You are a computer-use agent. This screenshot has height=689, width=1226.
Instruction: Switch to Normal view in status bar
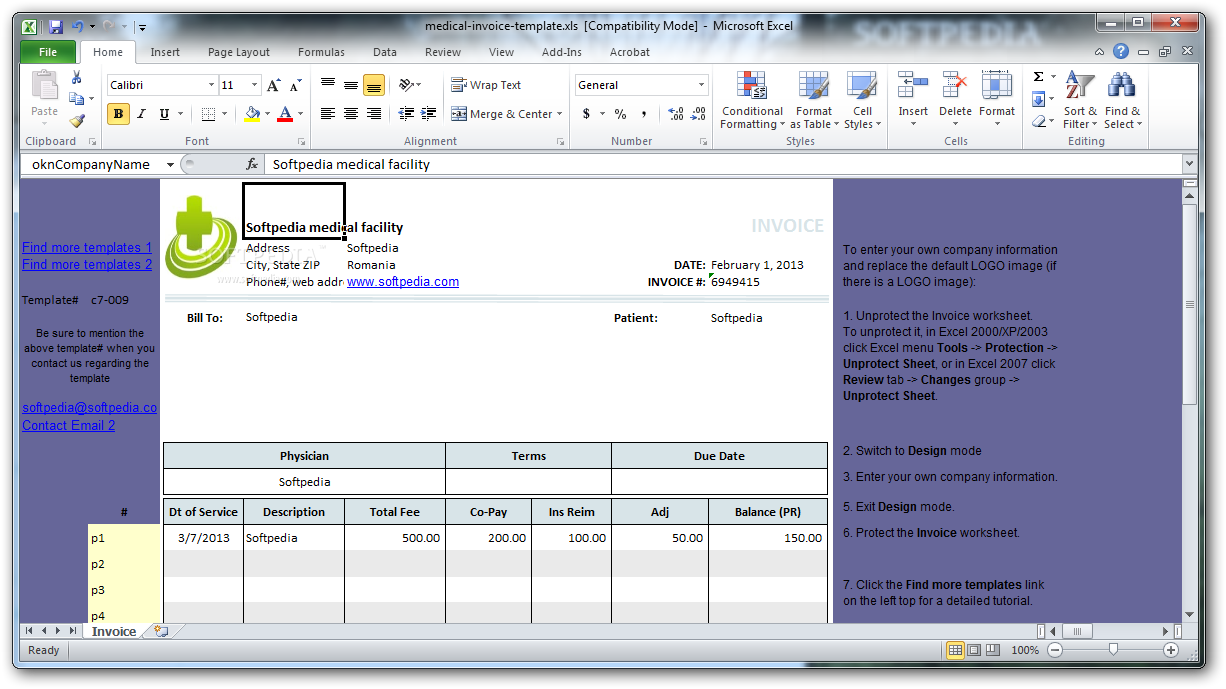coord(955,650)
